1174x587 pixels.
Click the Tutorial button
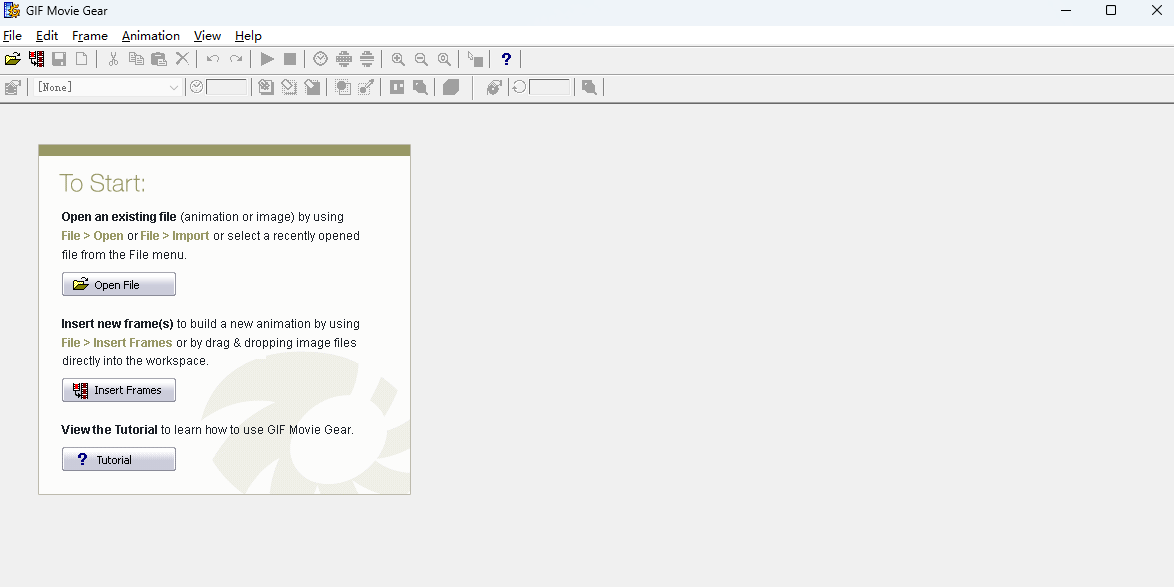[x=119, y=460]
